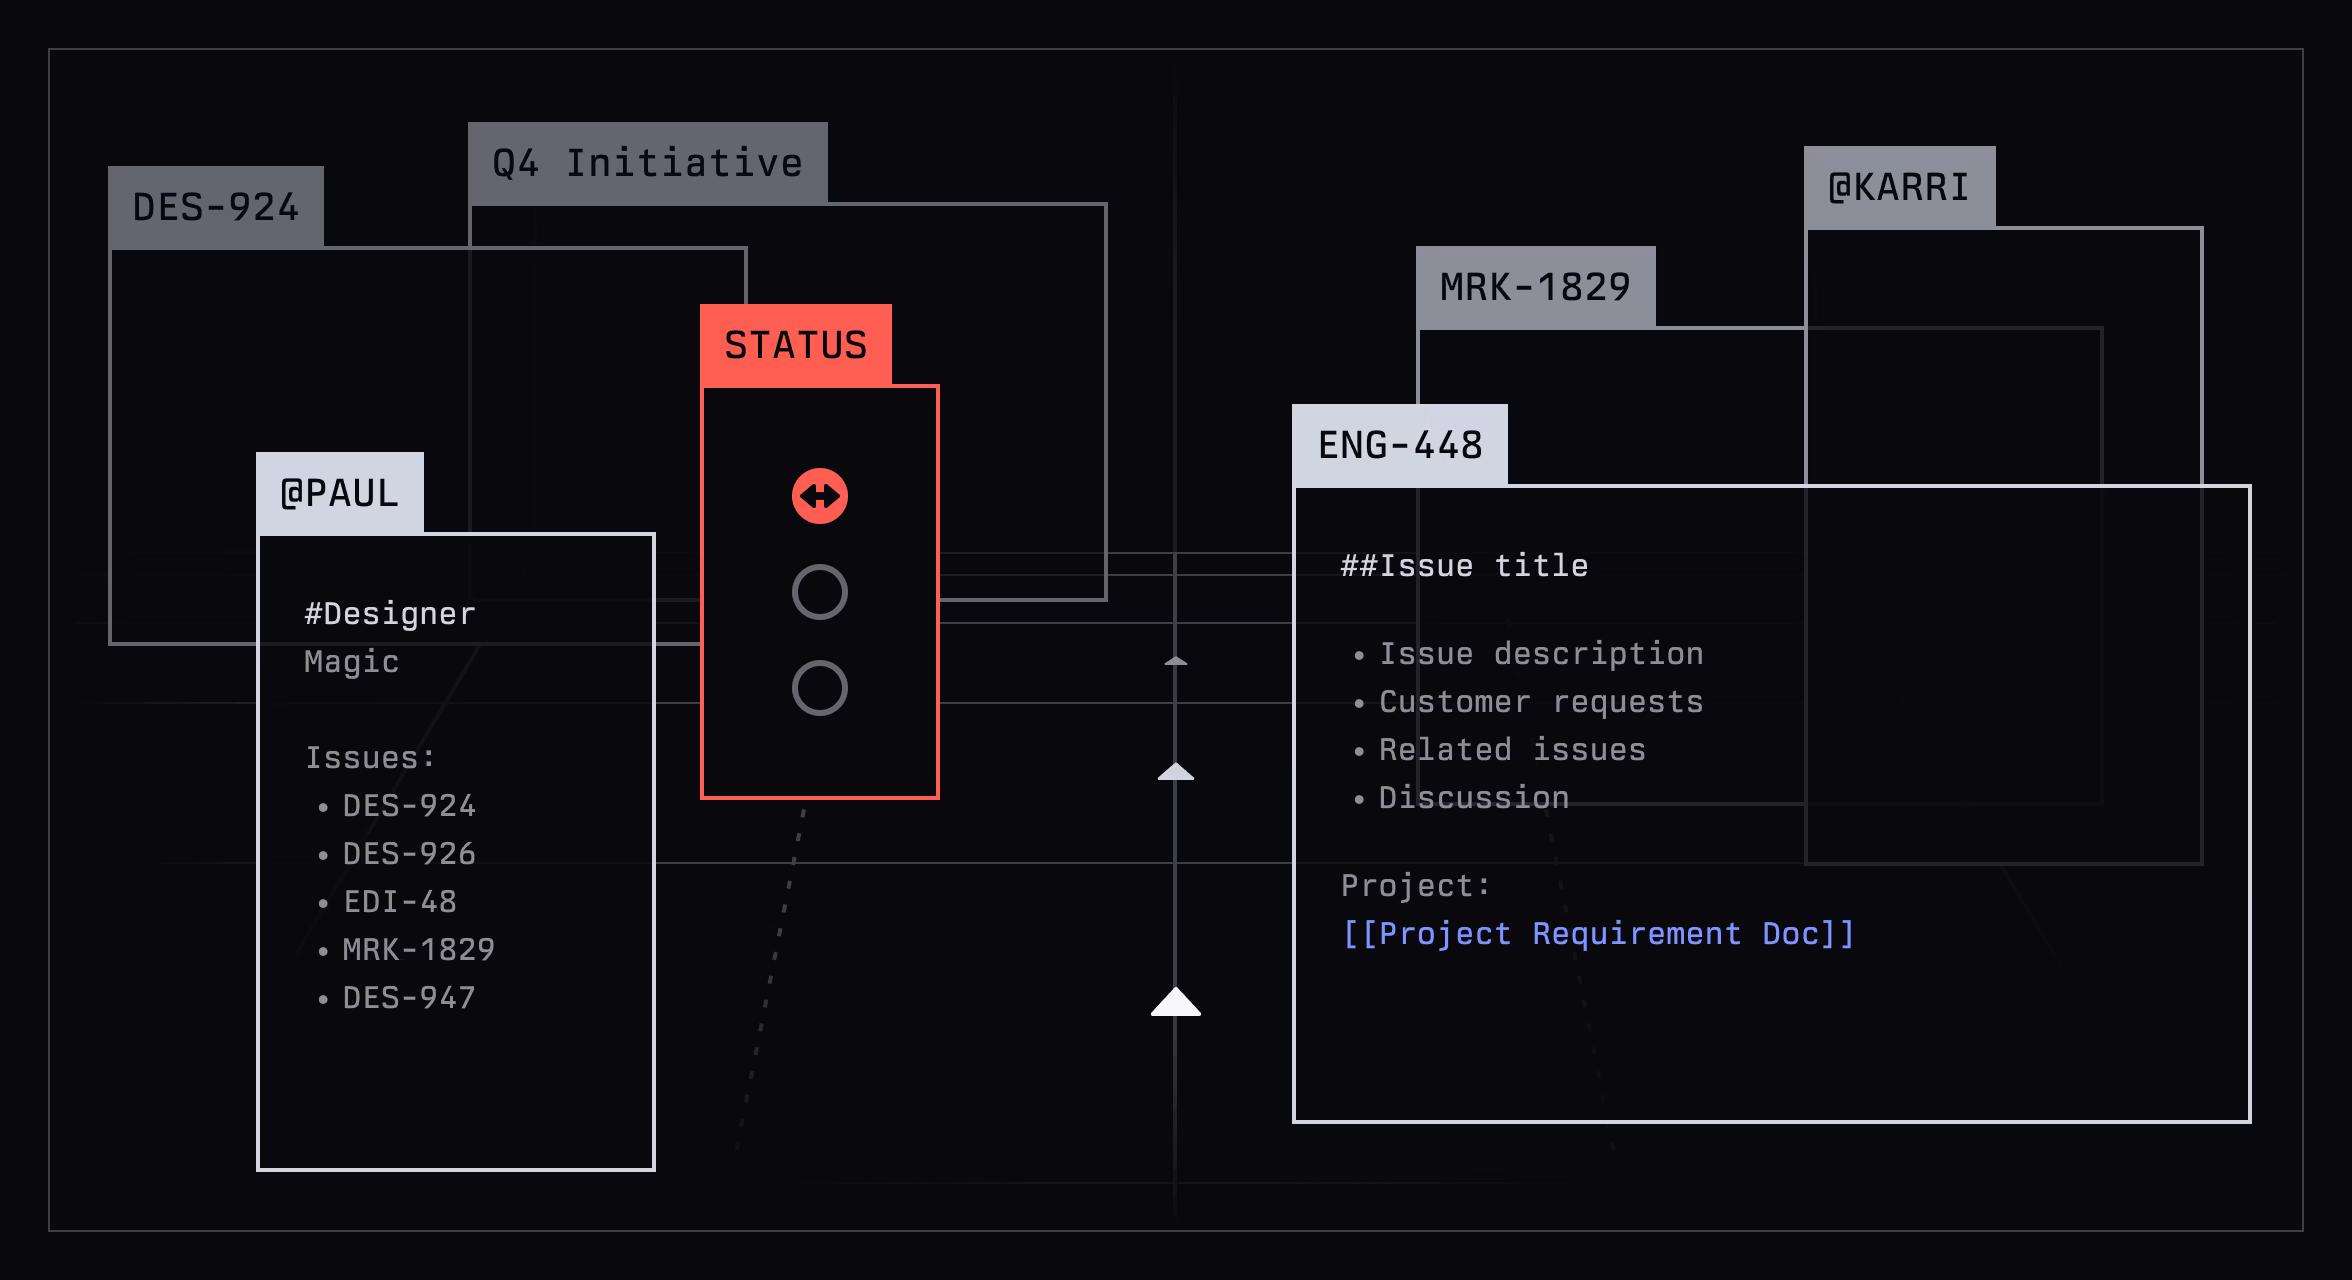Select the bottom empty status circle

pos(819,688)
